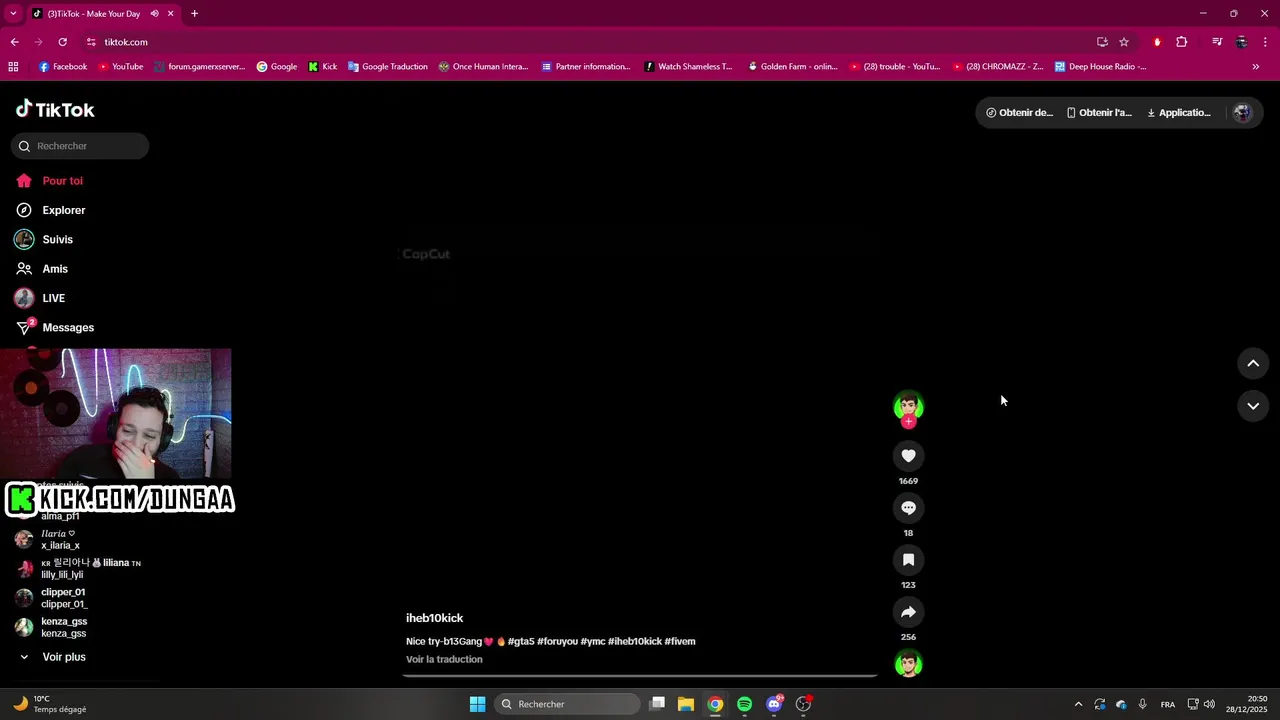
Task: Open File Explorer from taskbar
Action: click(685, 704)
